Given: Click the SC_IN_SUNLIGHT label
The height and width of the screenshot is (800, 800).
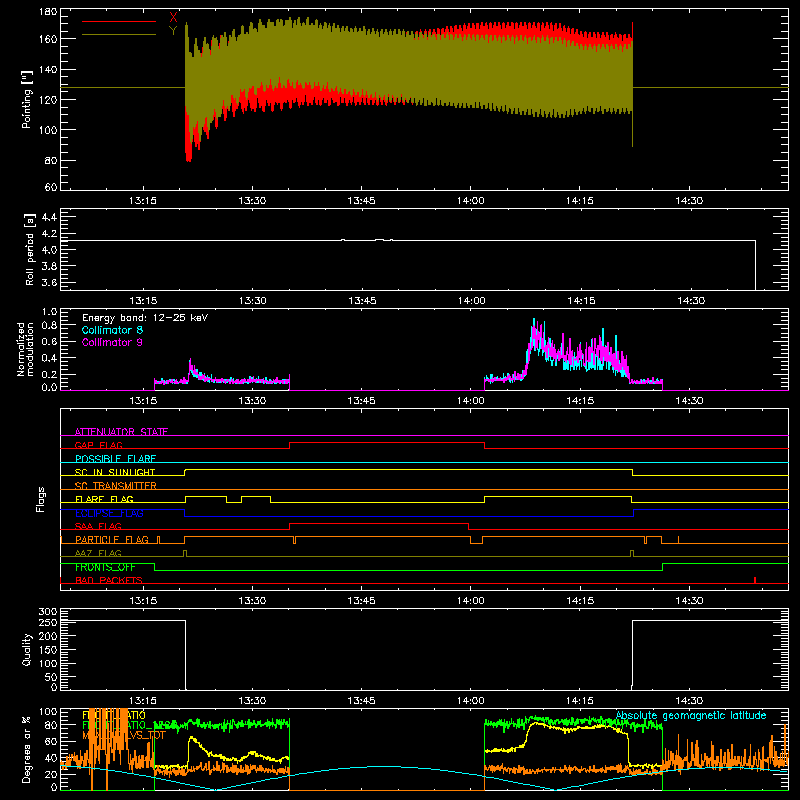Looking at the screenshot, I should click(115, 472).
